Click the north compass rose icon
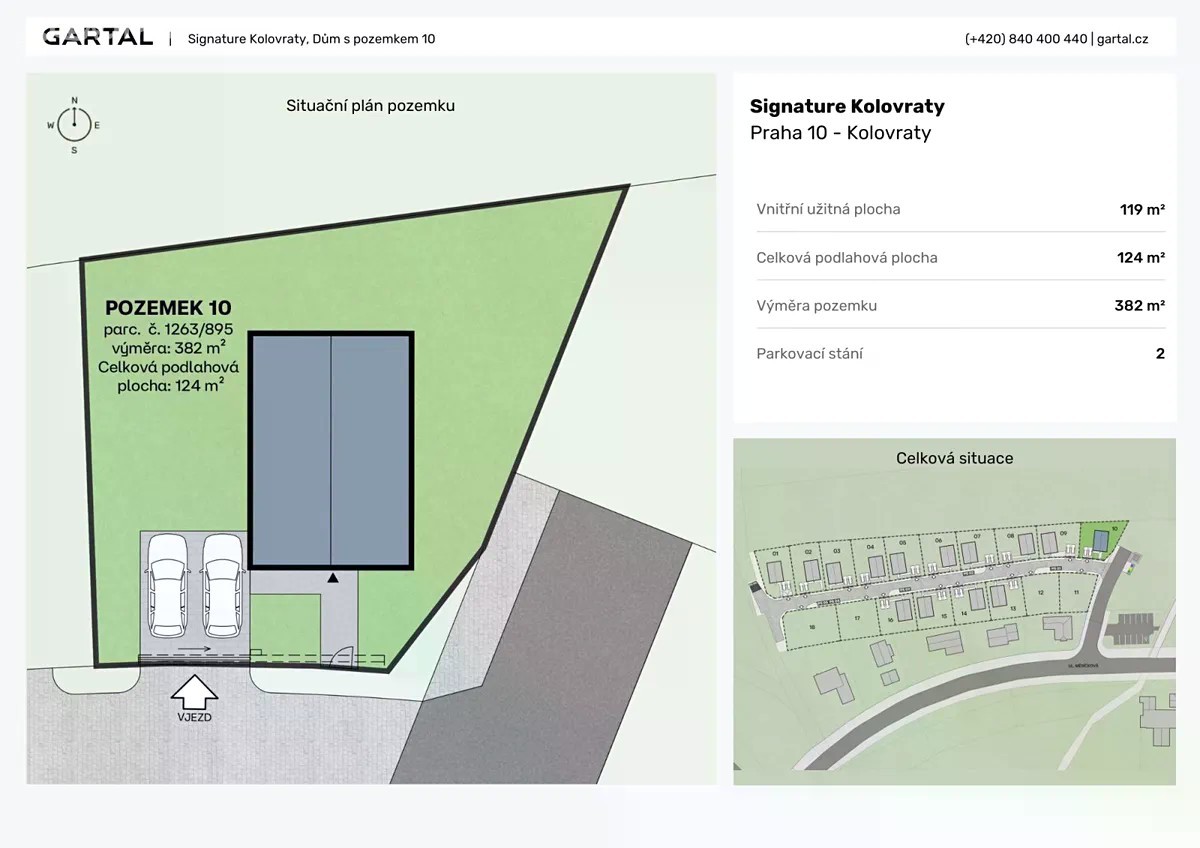Screen dimensions: 1200x848 click(74, 124)
